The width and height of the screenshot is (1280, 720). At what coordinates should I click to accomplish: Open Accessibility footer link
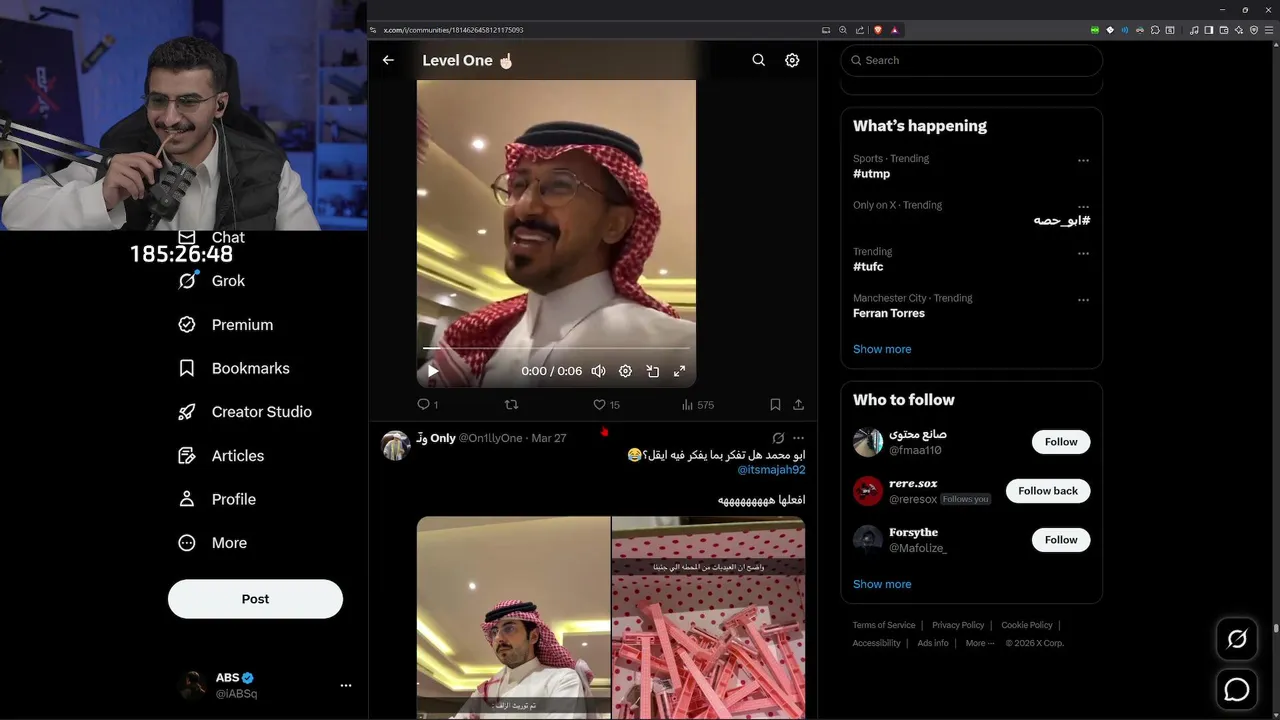tap(877, 643)
